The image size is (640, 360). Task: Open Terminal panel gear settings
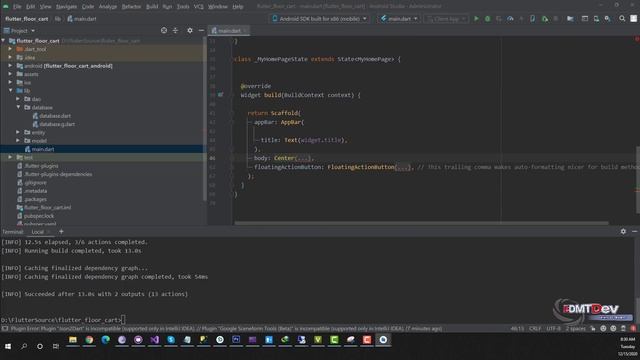point(623,231)
